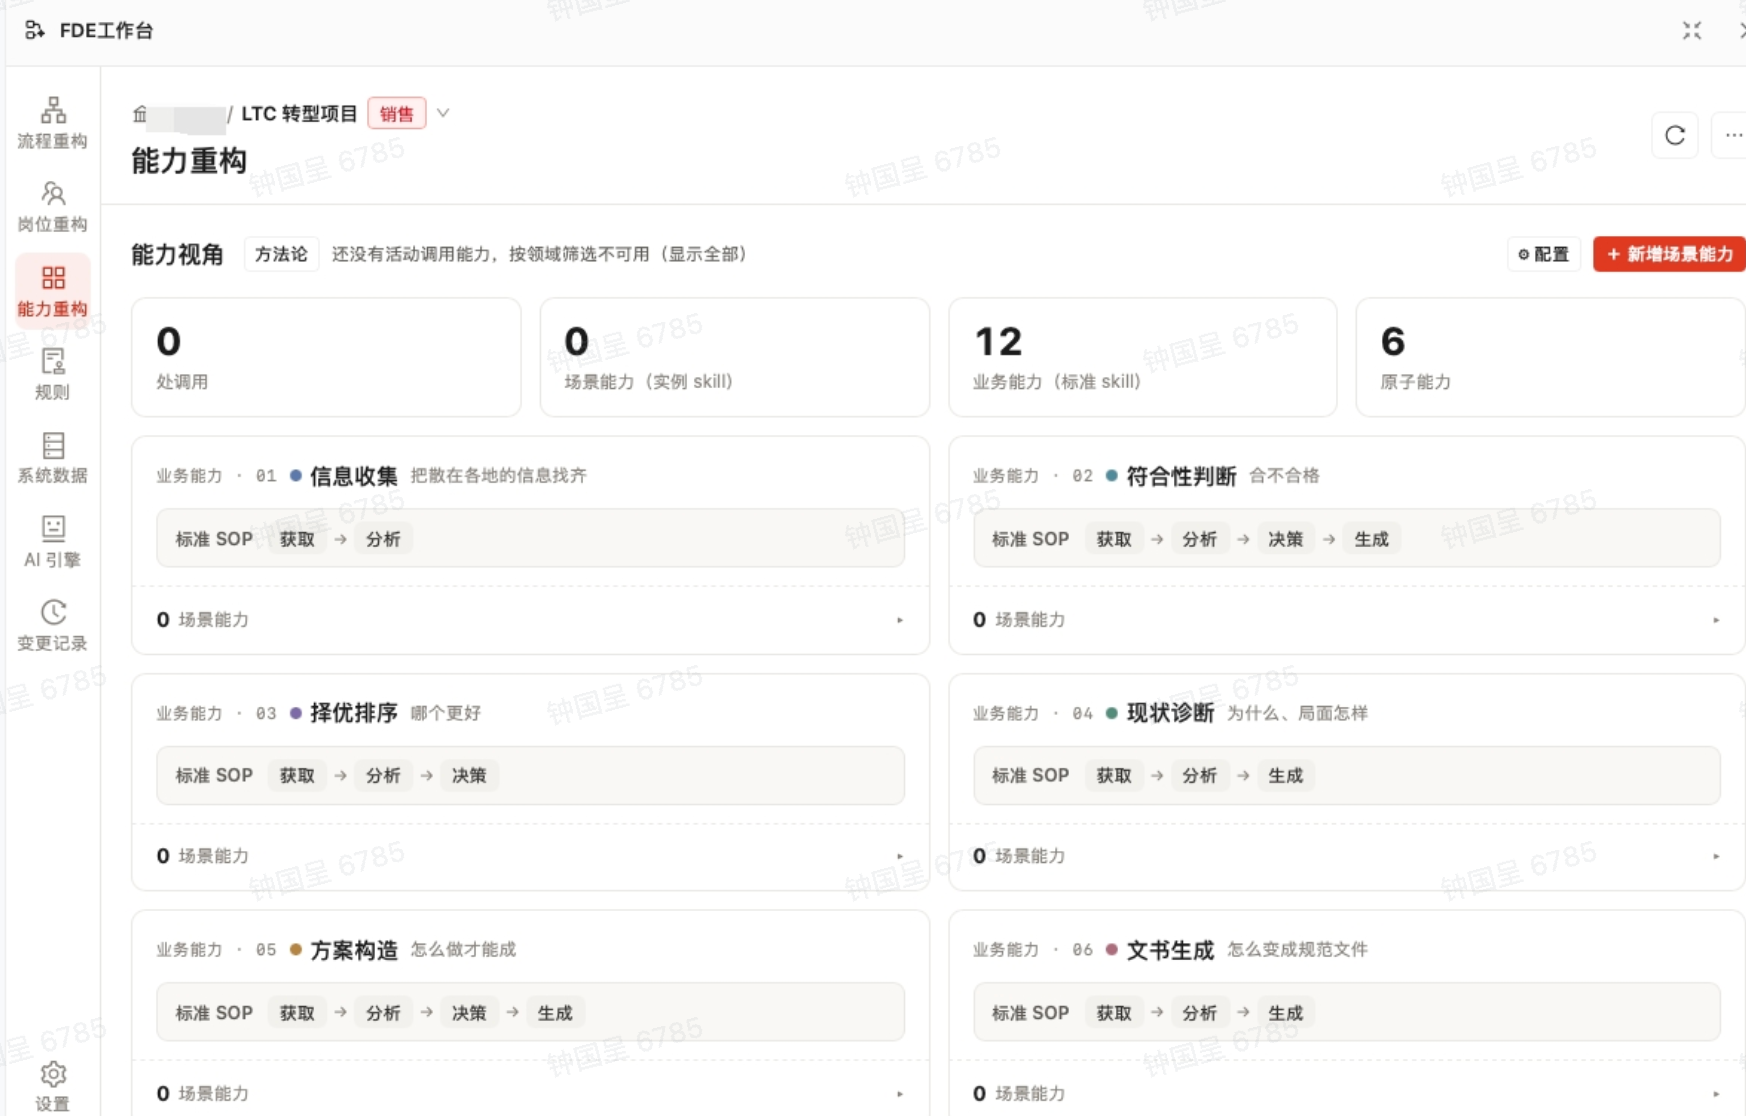Click the 决策 step in 方案构造 SOP

[468, 1013]
